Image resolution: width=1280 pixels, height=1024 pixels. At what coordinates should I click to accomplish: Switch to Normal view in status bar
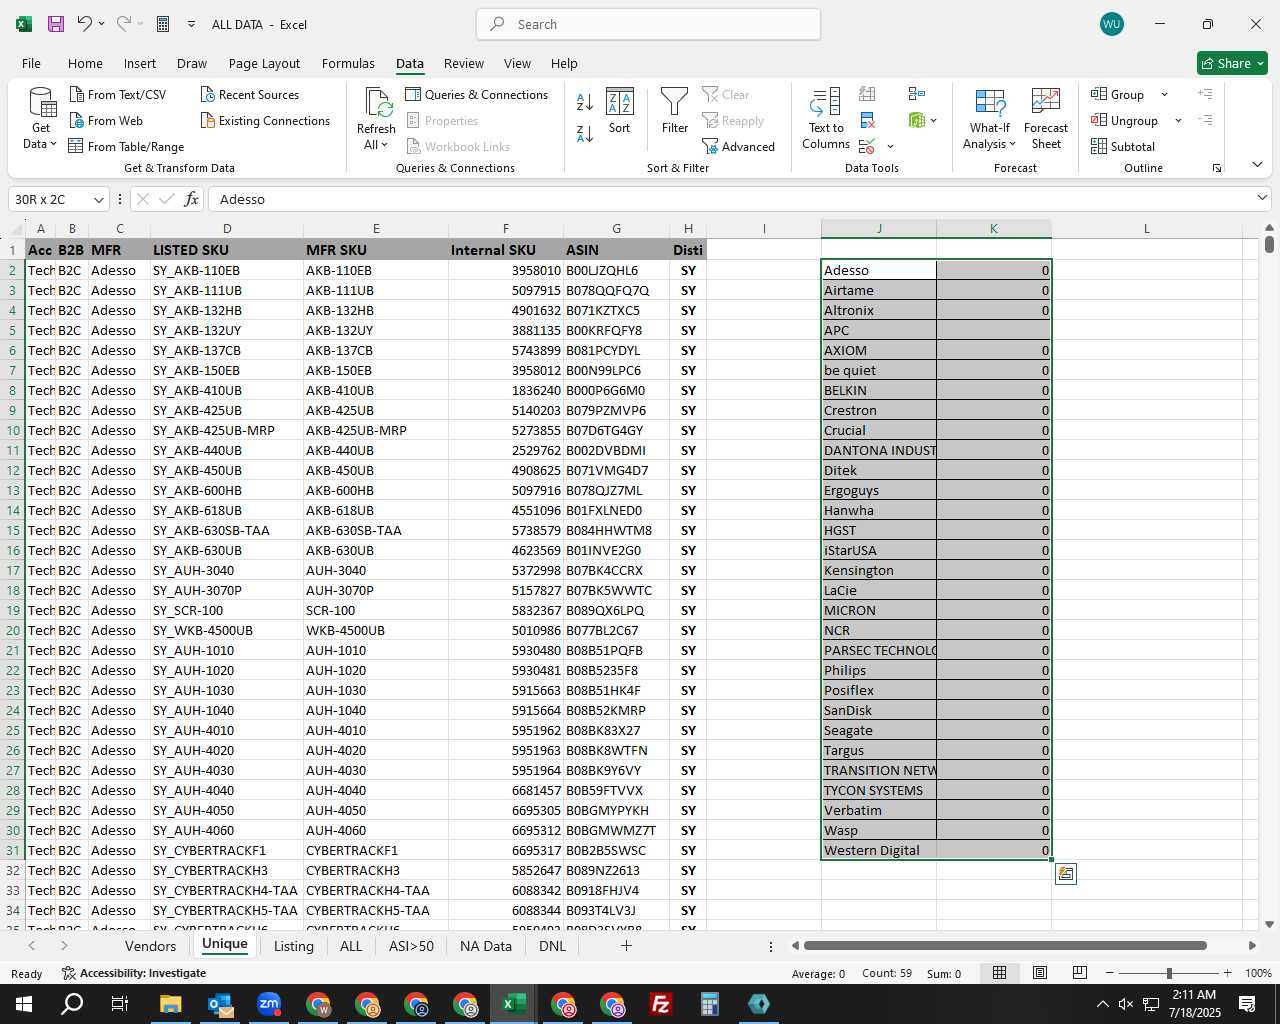[x=999, y=973]
